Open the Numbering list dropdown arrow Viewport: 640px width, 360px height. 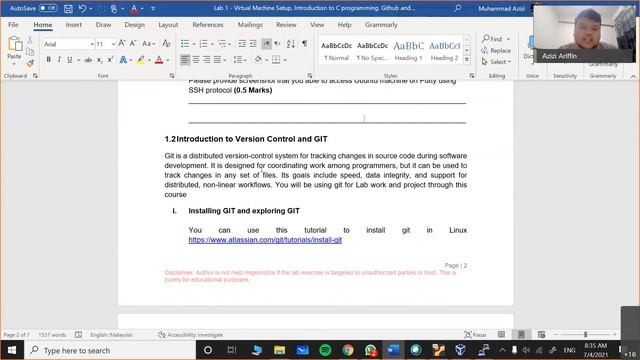(212, 44)
